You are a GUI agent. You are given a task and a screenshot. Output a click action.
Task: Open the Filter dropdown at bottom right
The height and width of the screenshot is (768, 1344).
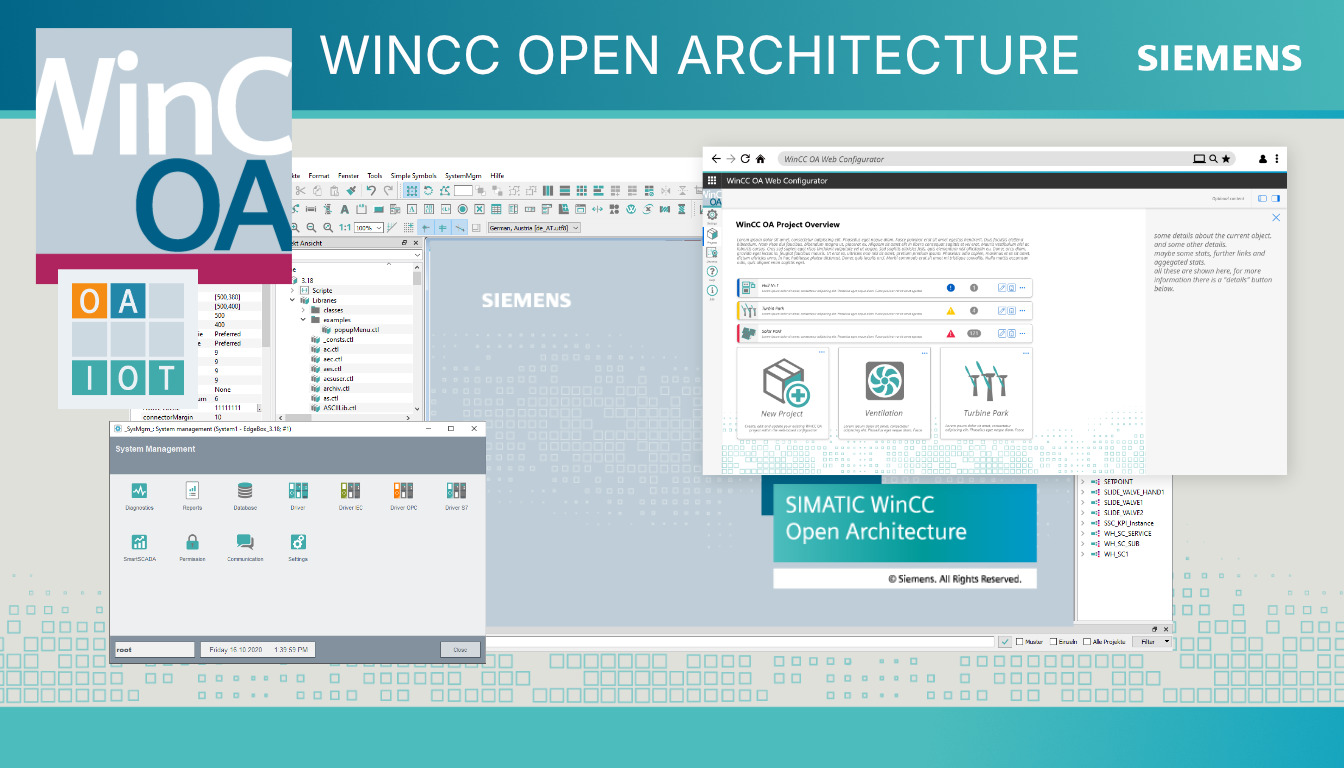[x=1154, y=641]
